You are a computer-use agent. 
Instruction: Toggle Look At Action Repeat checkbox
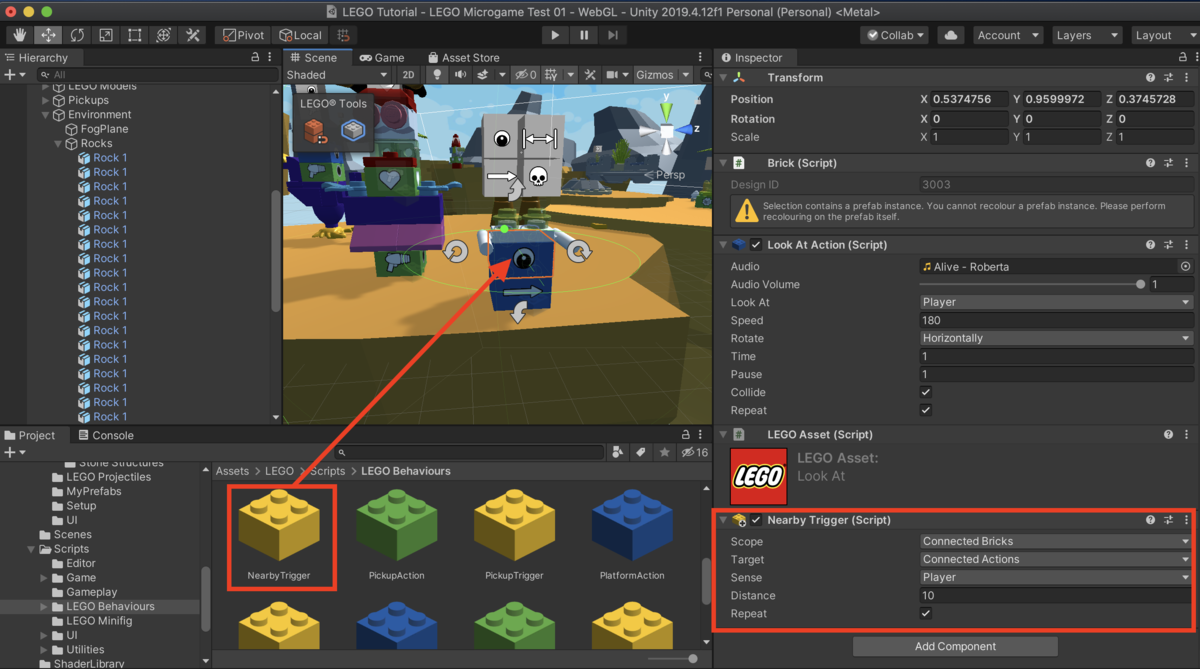click(926, 411)
